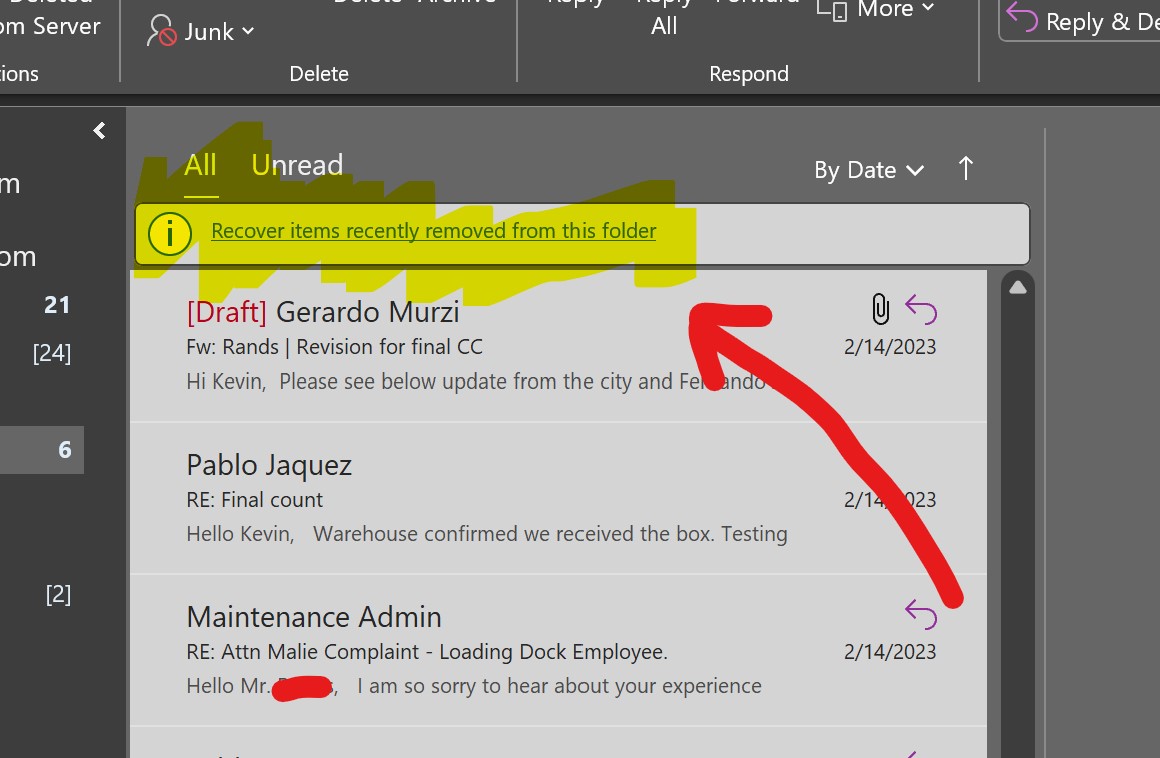Open the By Date sort dropdown

pyautogui.click(x=869, y=170)
